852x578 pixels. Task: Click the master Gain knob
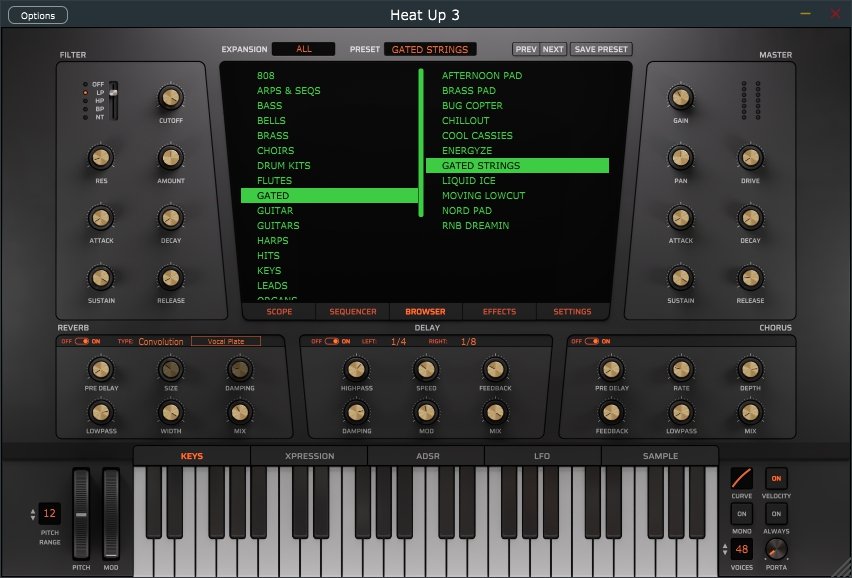pyautogui.click(x=681, y=97)
